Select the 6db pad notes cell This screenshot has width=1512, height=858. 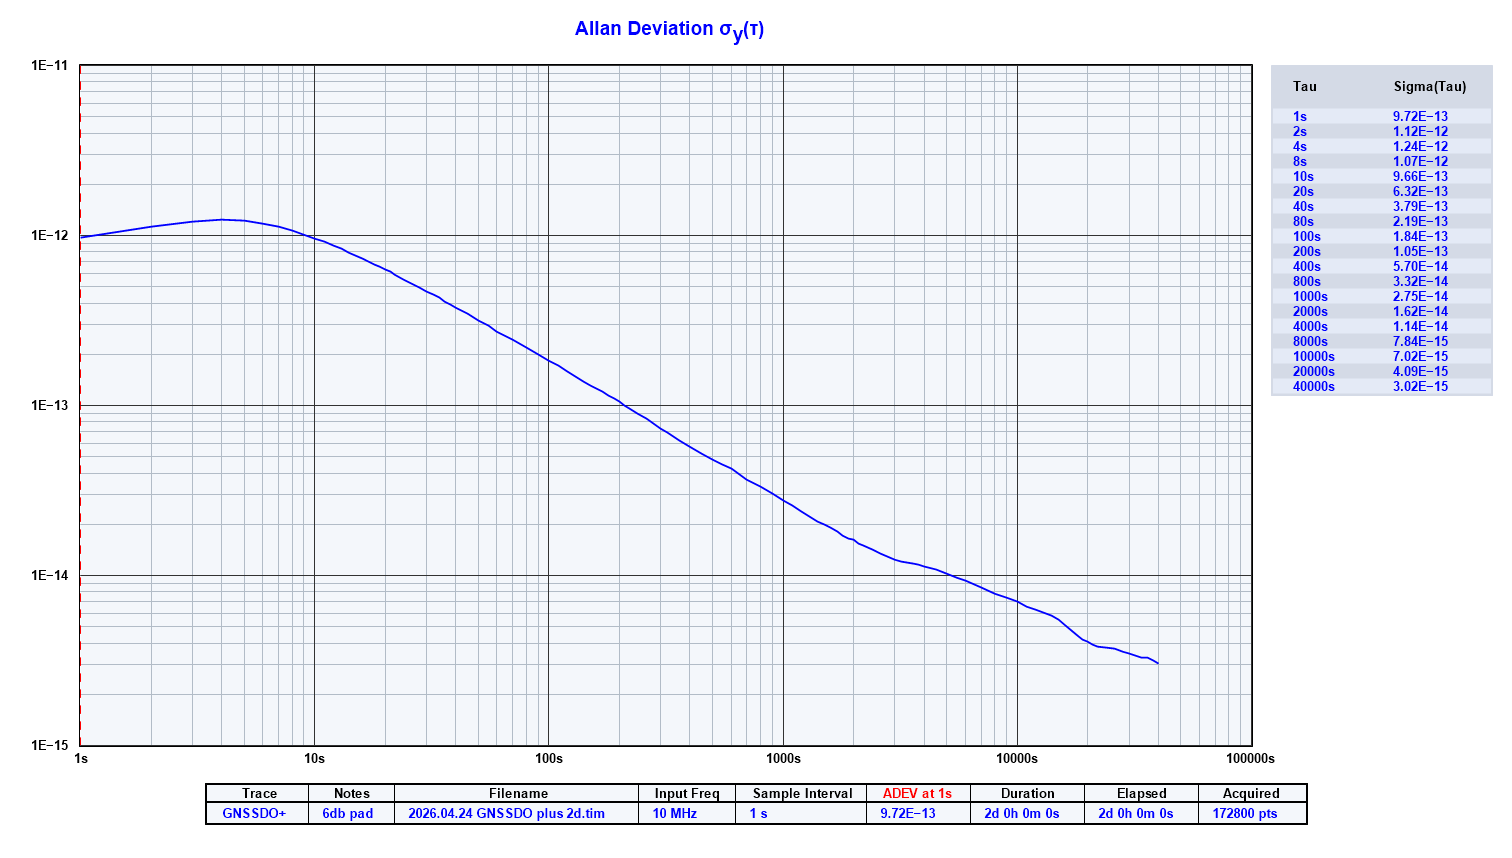pos(347,813)
